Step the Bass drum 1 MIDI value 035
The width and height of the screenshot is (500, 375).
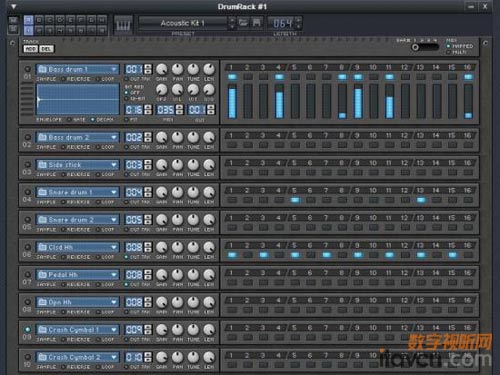(179, 110)
